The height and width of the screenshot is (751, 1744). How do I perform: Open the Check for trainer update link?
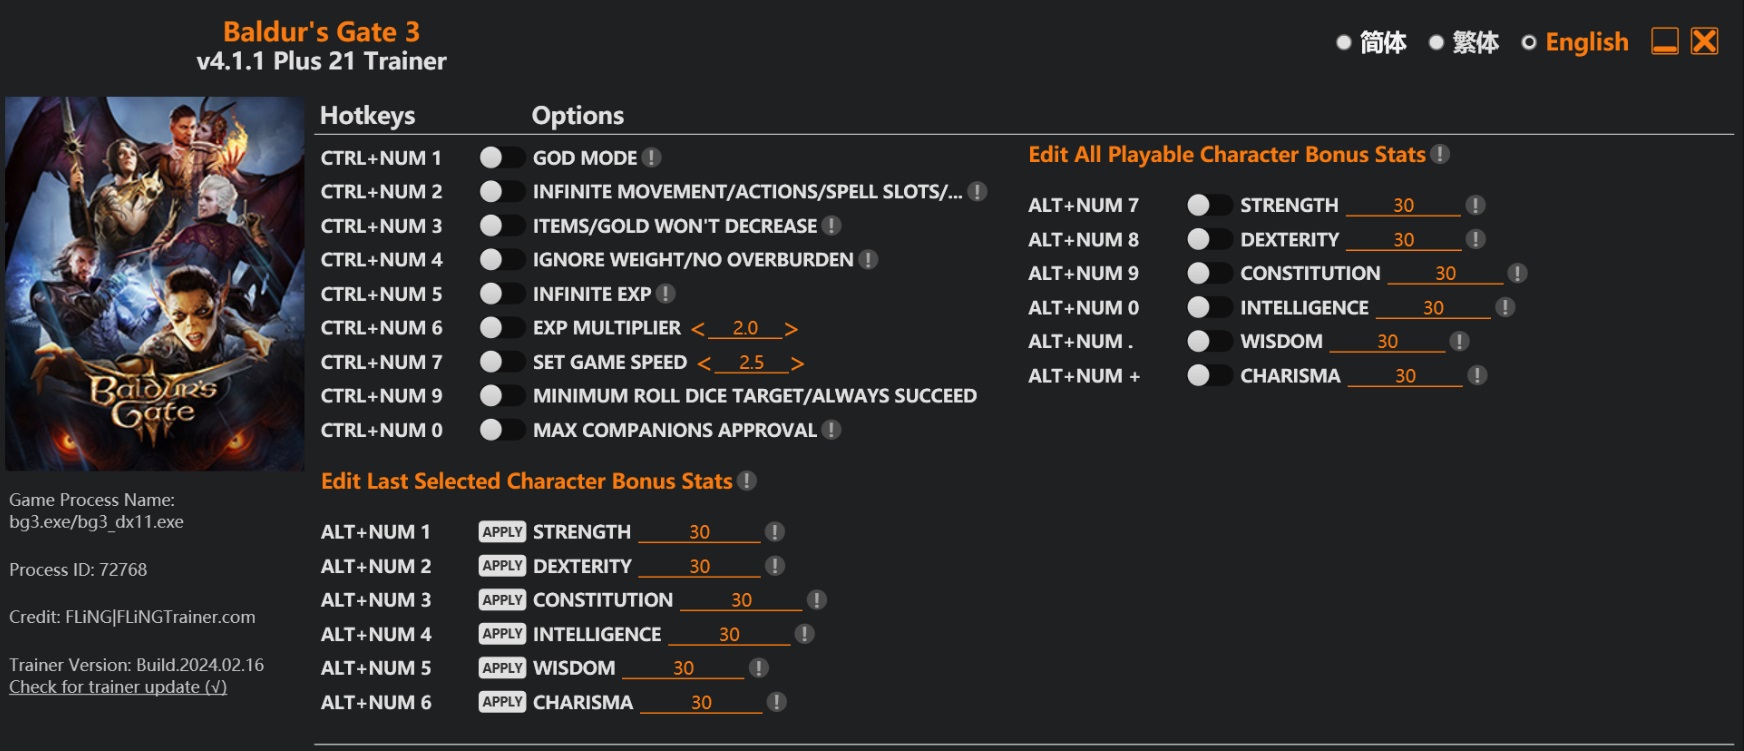tap(118, 687)
